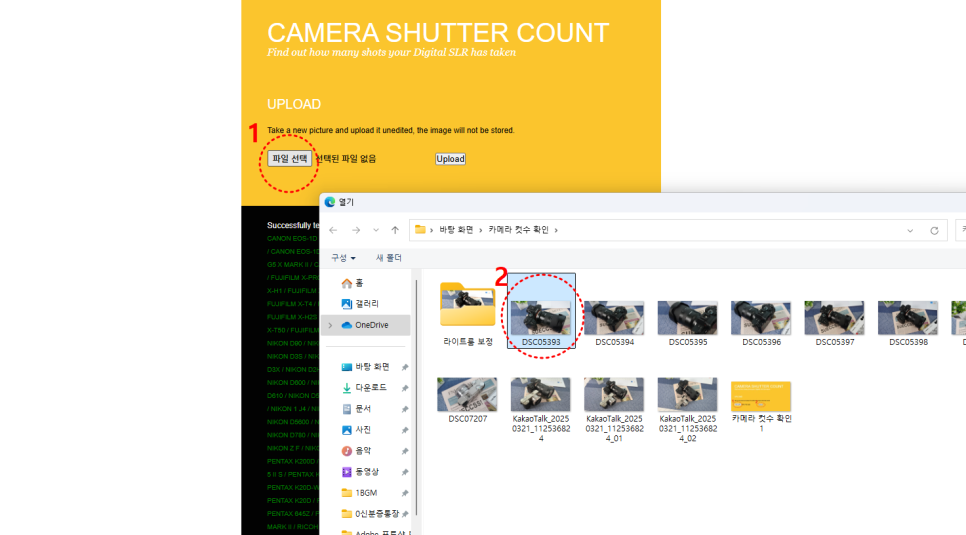Image resolution: width=966 pixels, height=535 pixels.
Task: Click 새 폴더 (New folder) in toolbar
Action: tap(387, 258)
